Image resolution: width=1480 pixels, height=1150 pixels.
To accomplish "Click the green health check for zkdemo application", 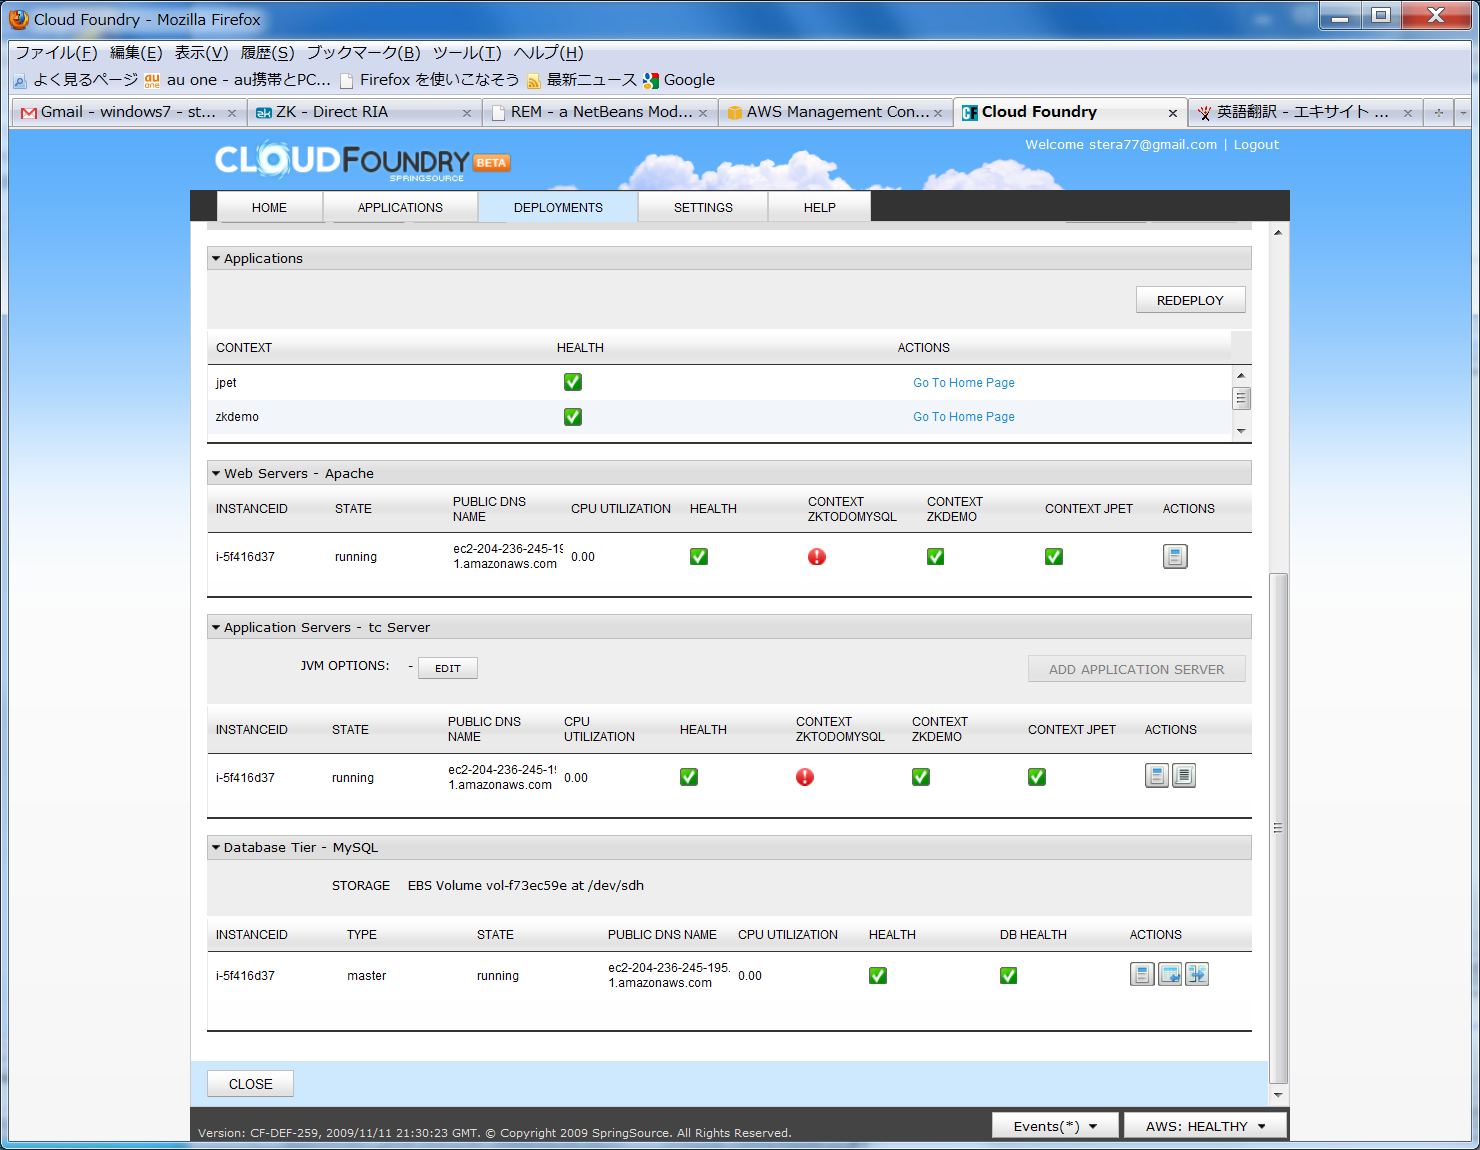I will 573,417.
